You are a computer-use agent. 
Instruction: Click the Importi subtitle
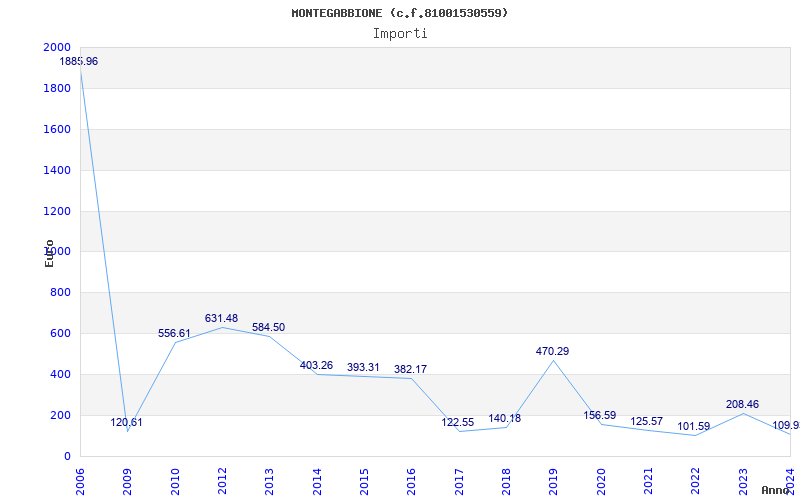[400, 34]
